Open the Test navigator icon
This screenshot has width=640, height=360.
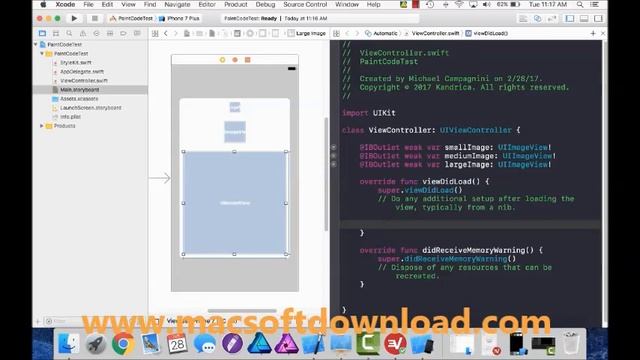coord(96,33)
